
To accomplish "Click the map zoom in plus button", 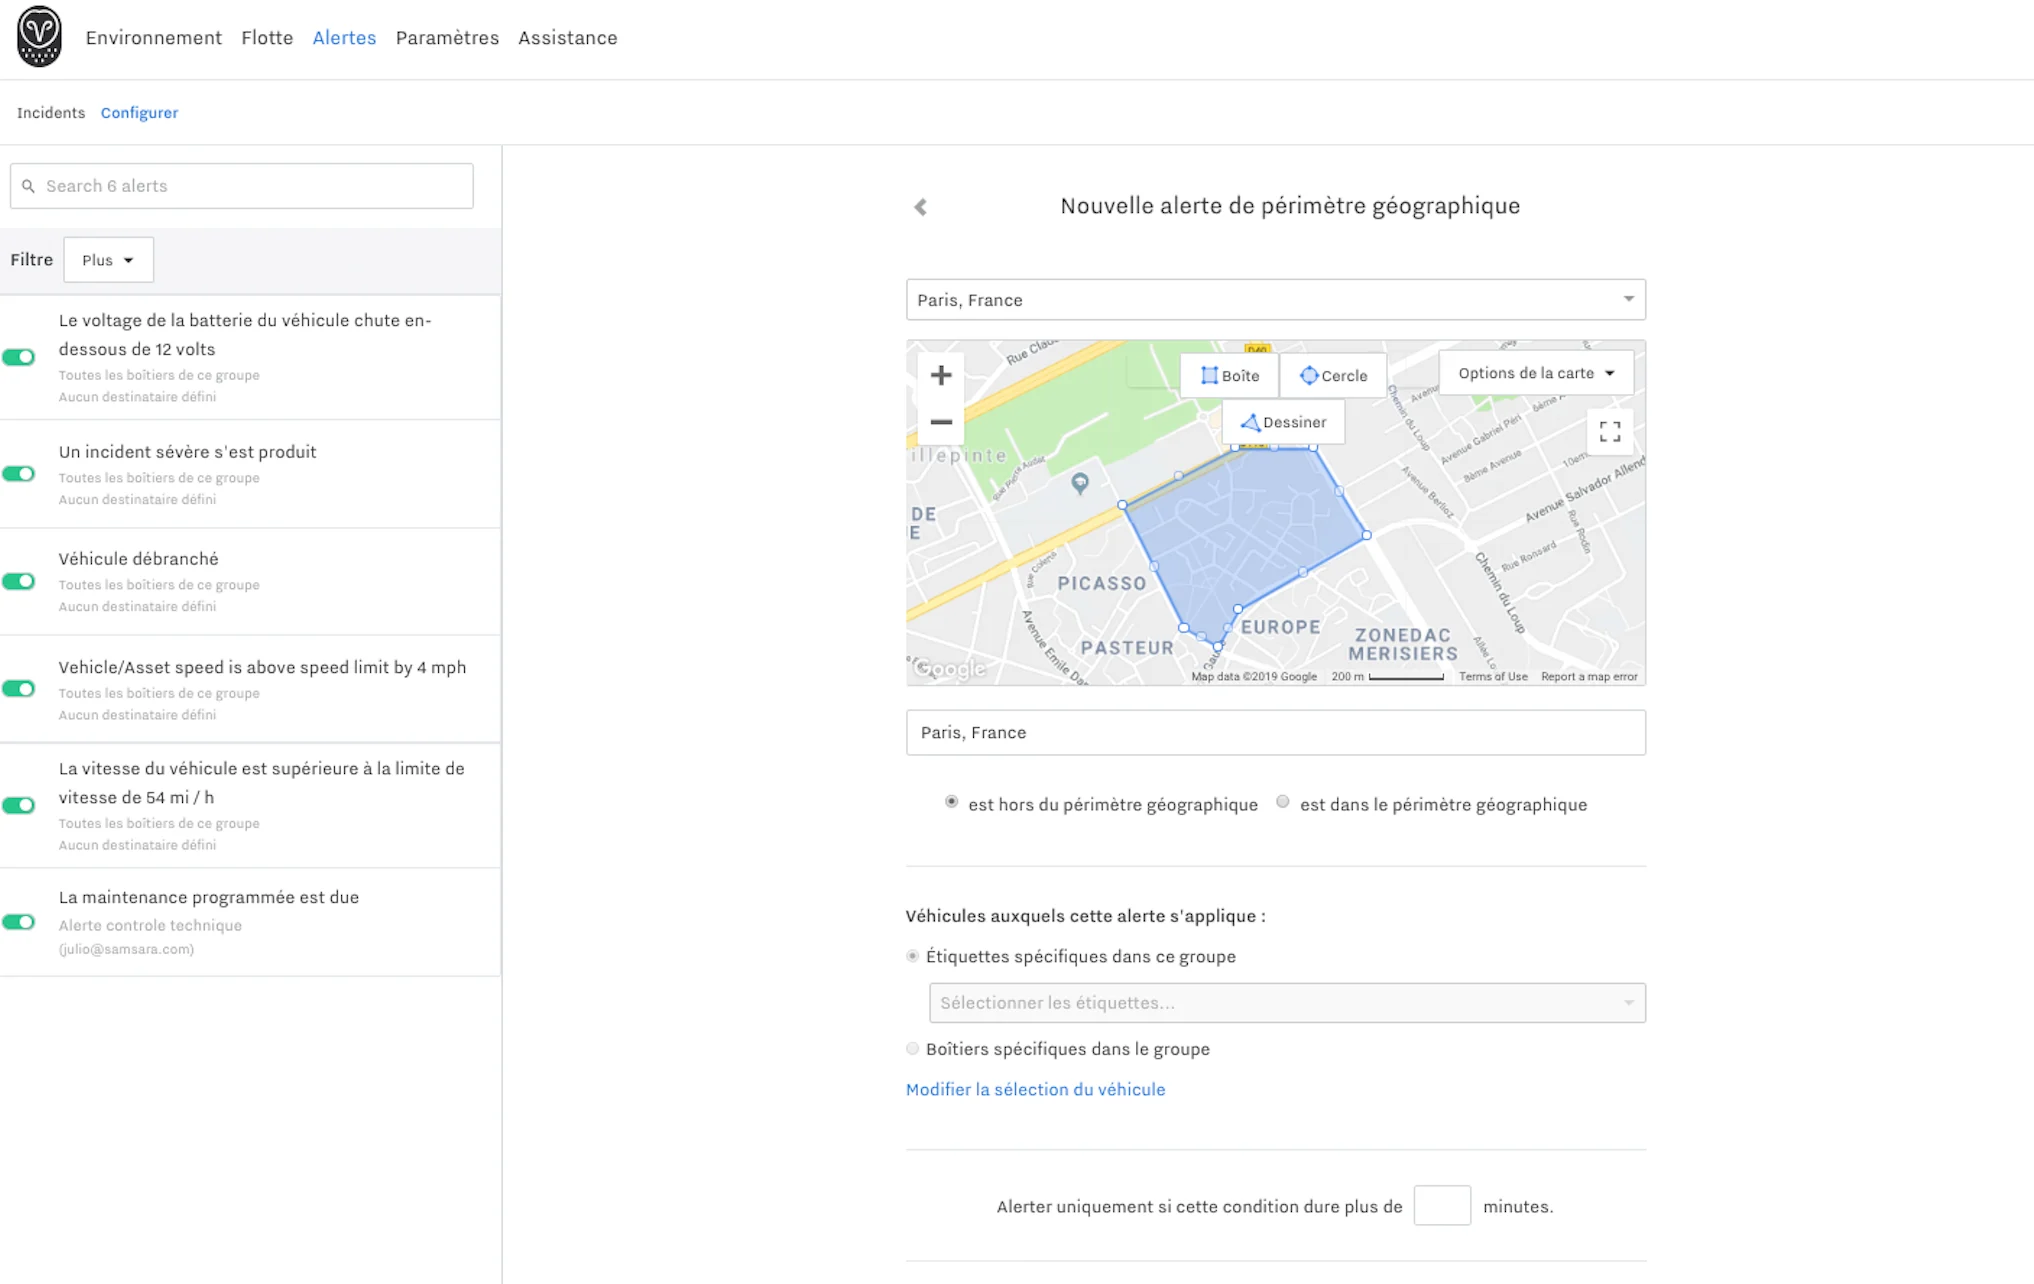I will click(x=940, y=376).
